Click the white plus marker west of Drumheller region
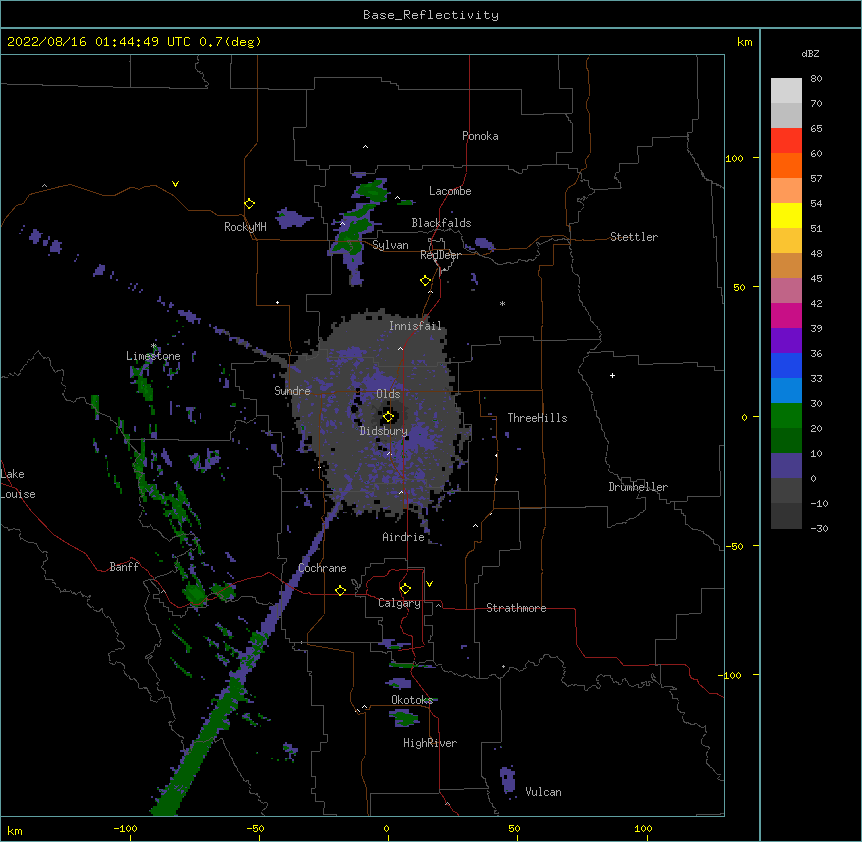 [x=612, y=375]
